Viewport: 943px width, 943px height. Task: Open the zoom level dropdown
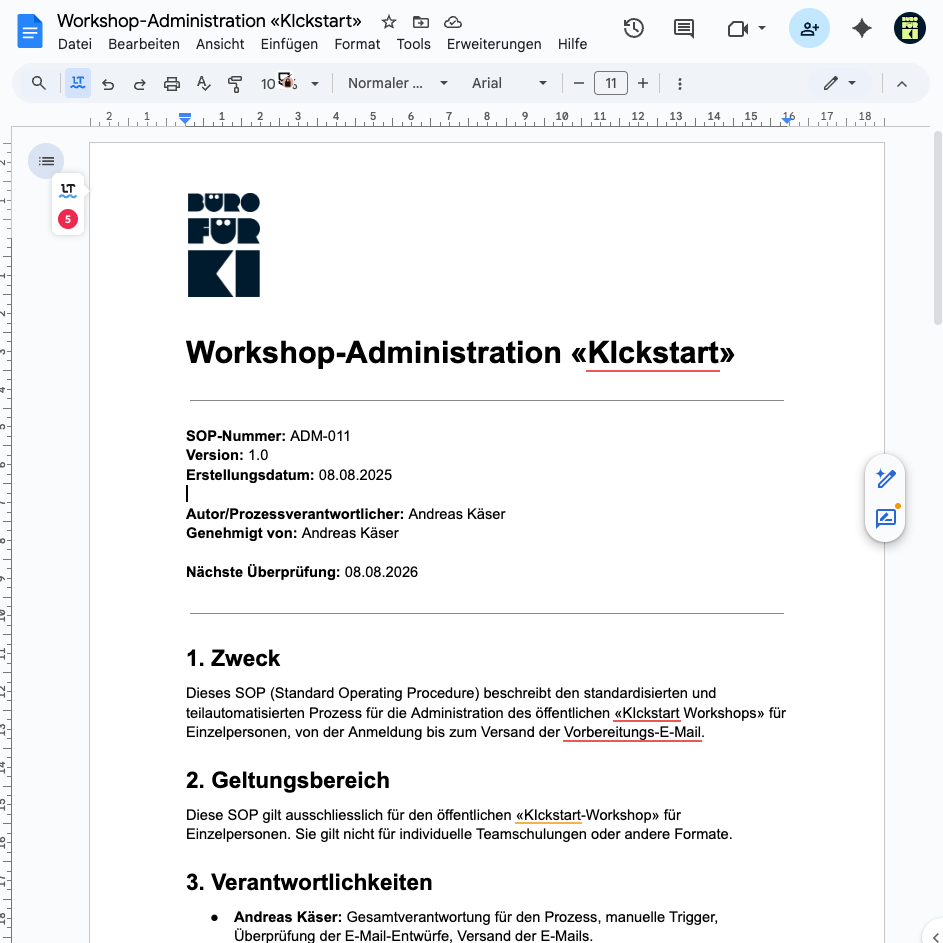coord(289,84)
